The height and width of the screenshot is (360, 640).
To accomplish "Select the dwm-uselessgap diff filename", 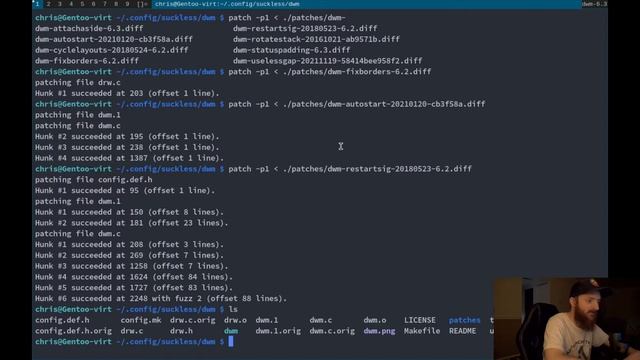I will [327, 61].
